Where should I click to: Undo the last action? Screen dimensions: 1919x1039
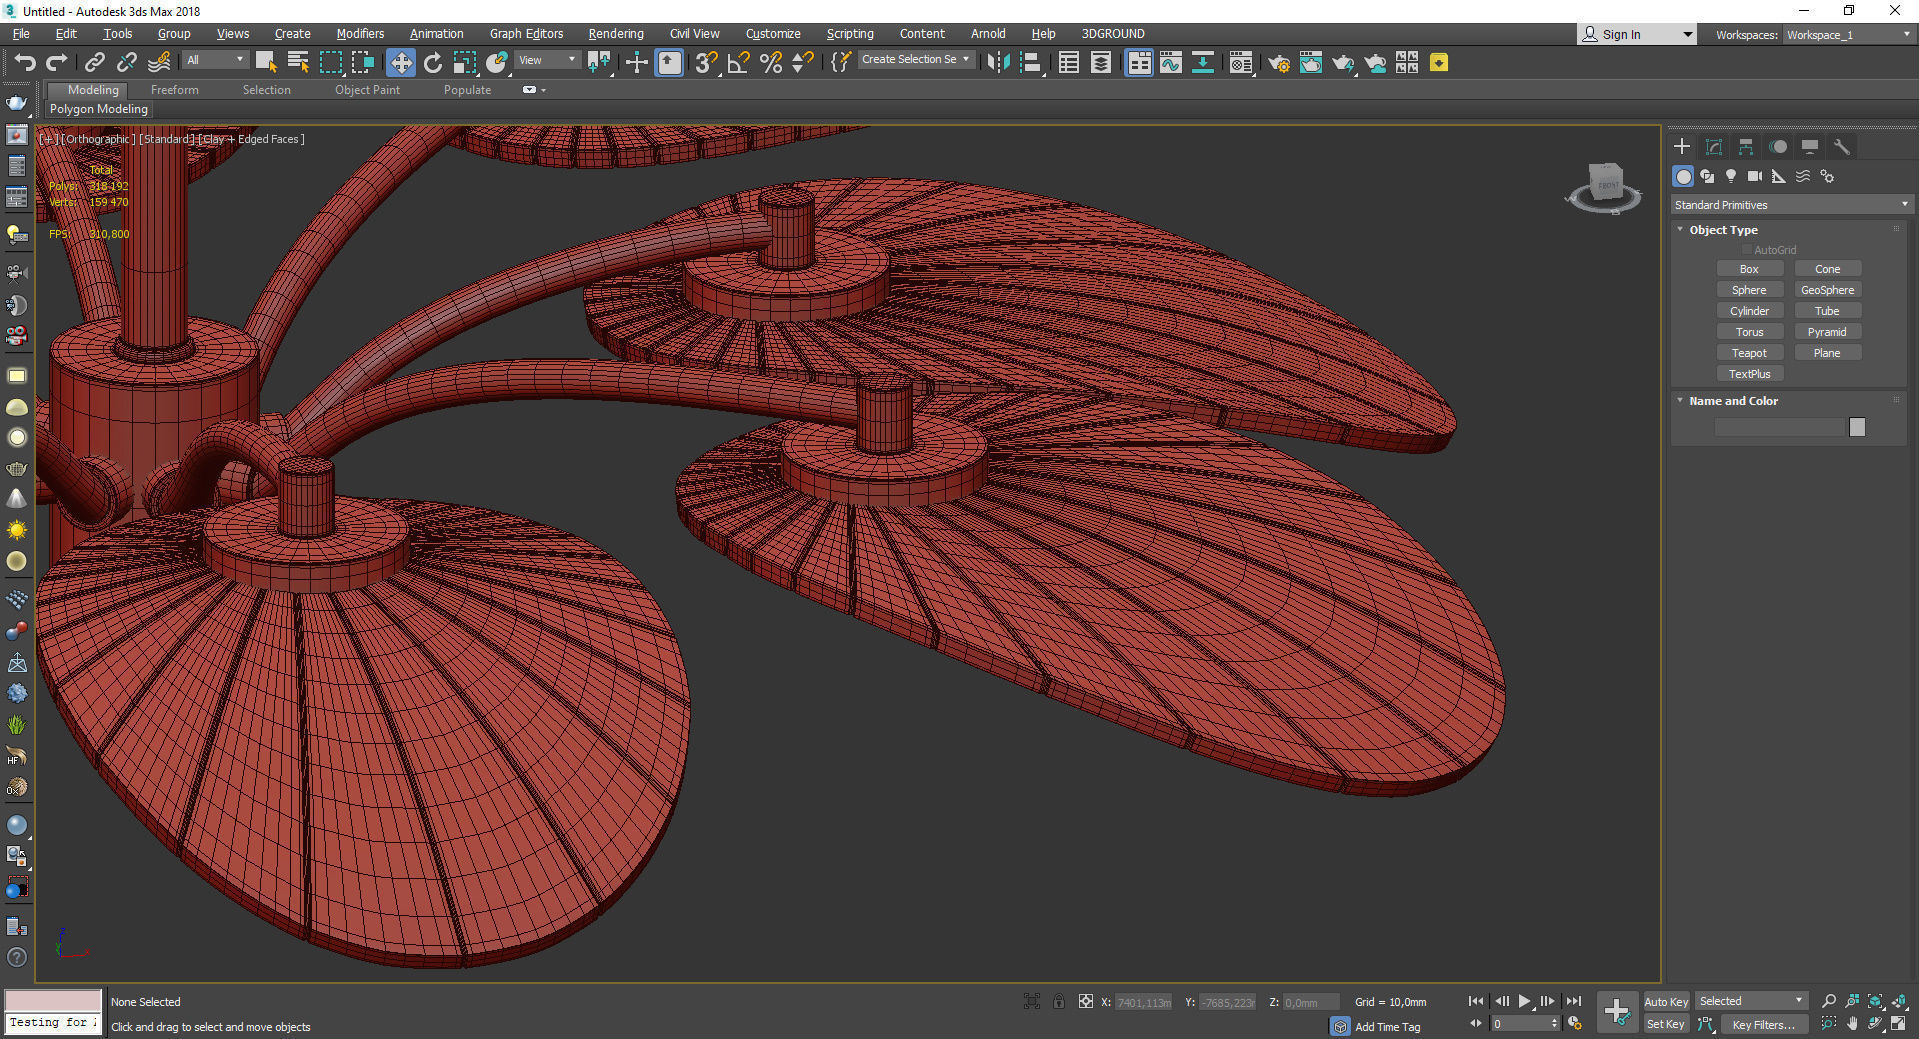[24, 63]
